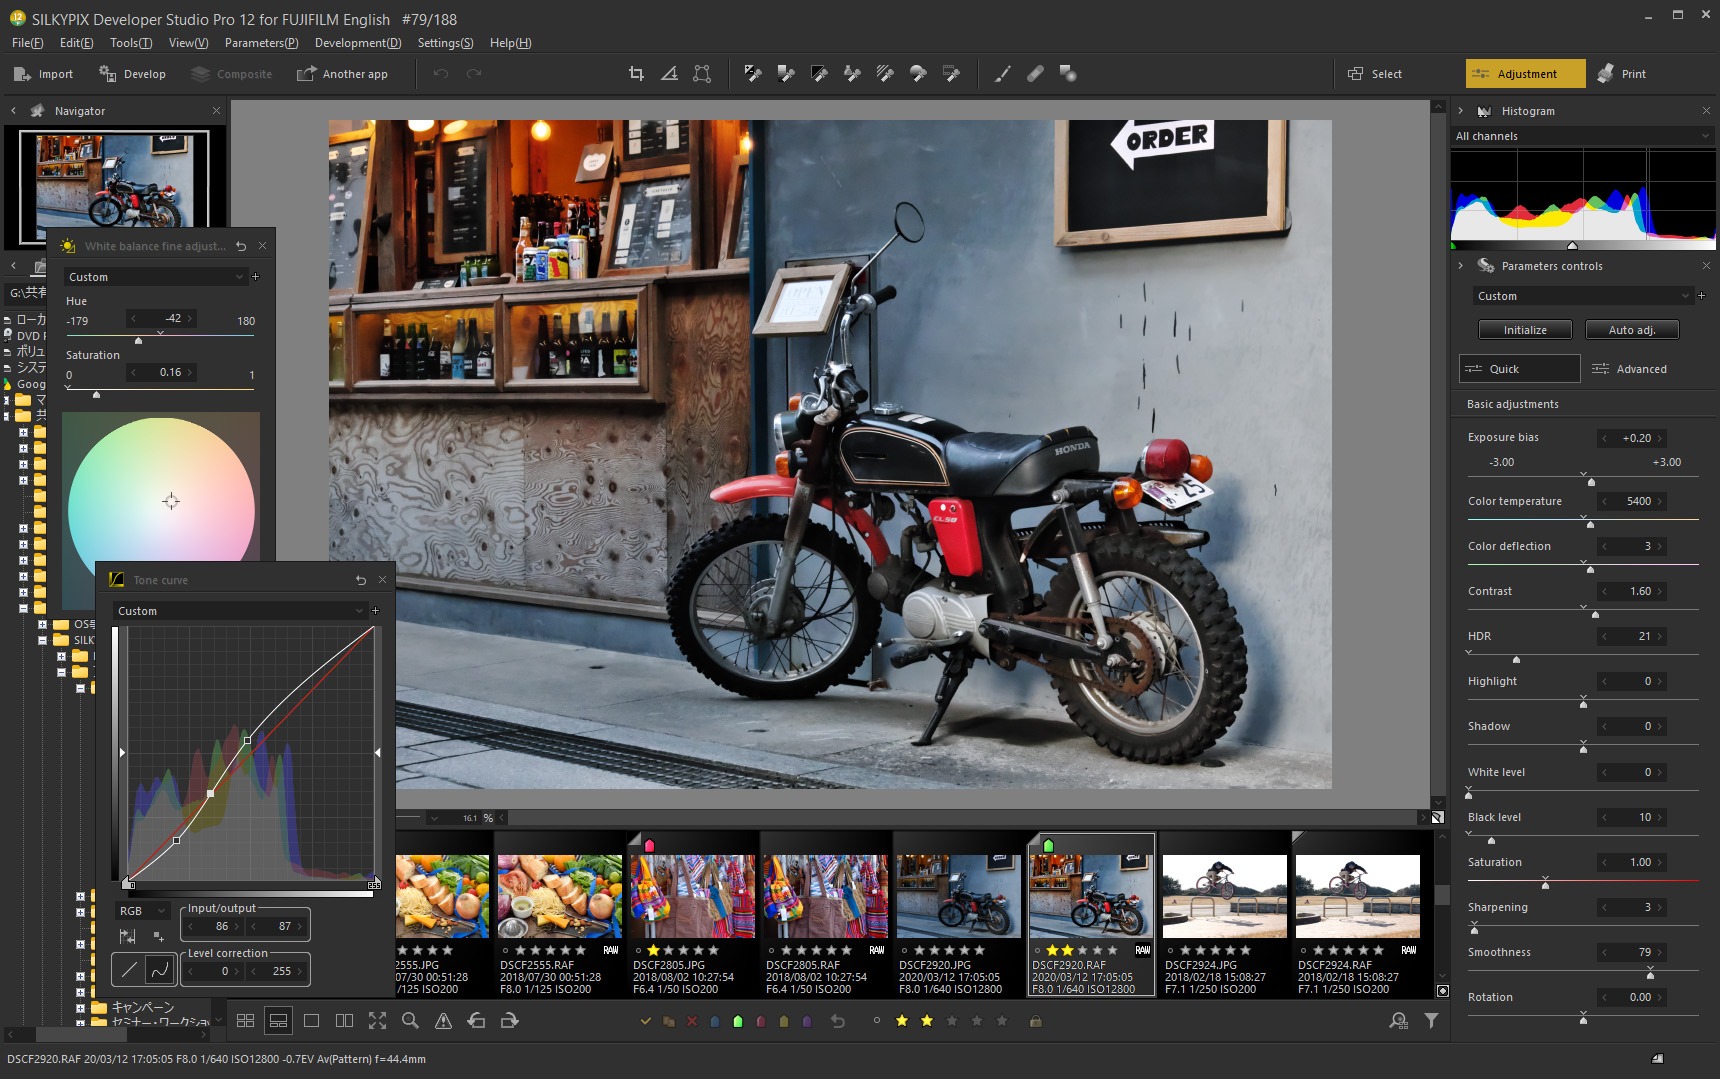Open the Parameters controls Custom preset dropdown
Image resolution: width=1720 pixels, height=1079 pixels.
tap(1583, 296)
